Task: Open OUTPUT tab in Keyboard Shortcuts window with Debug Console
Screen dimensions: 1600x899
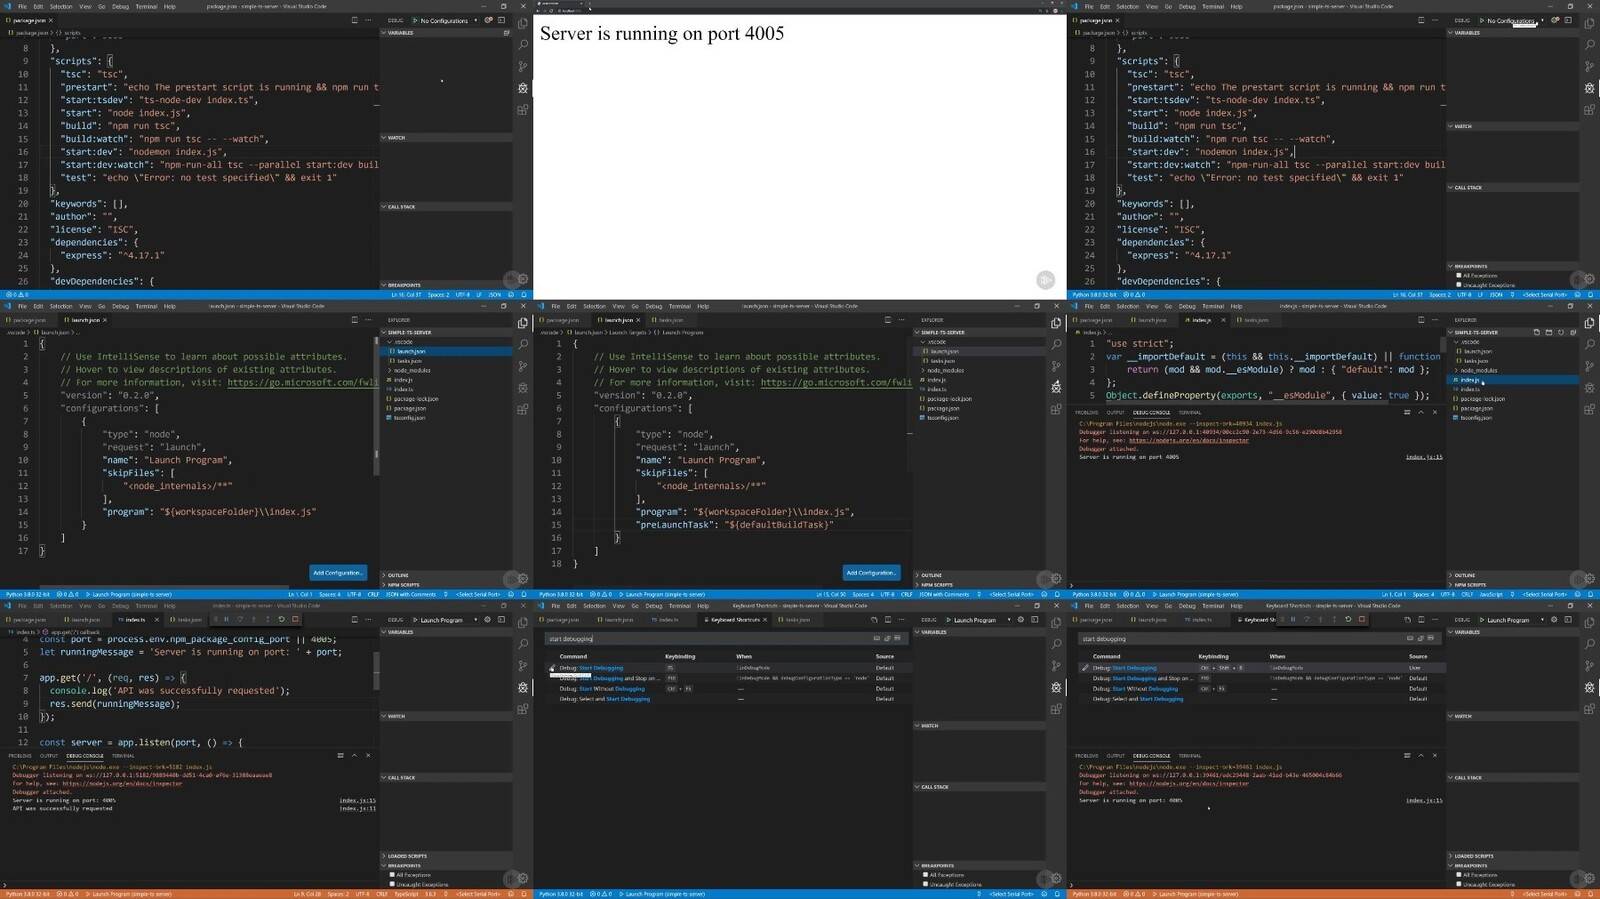Action: (1115, 756)
